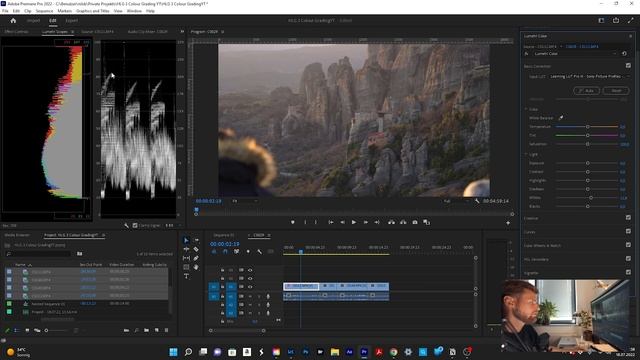Create new bin in Project panel
The height and width of the screenshot is (360, 640).
pyautogui.click(x=146, y=330)
